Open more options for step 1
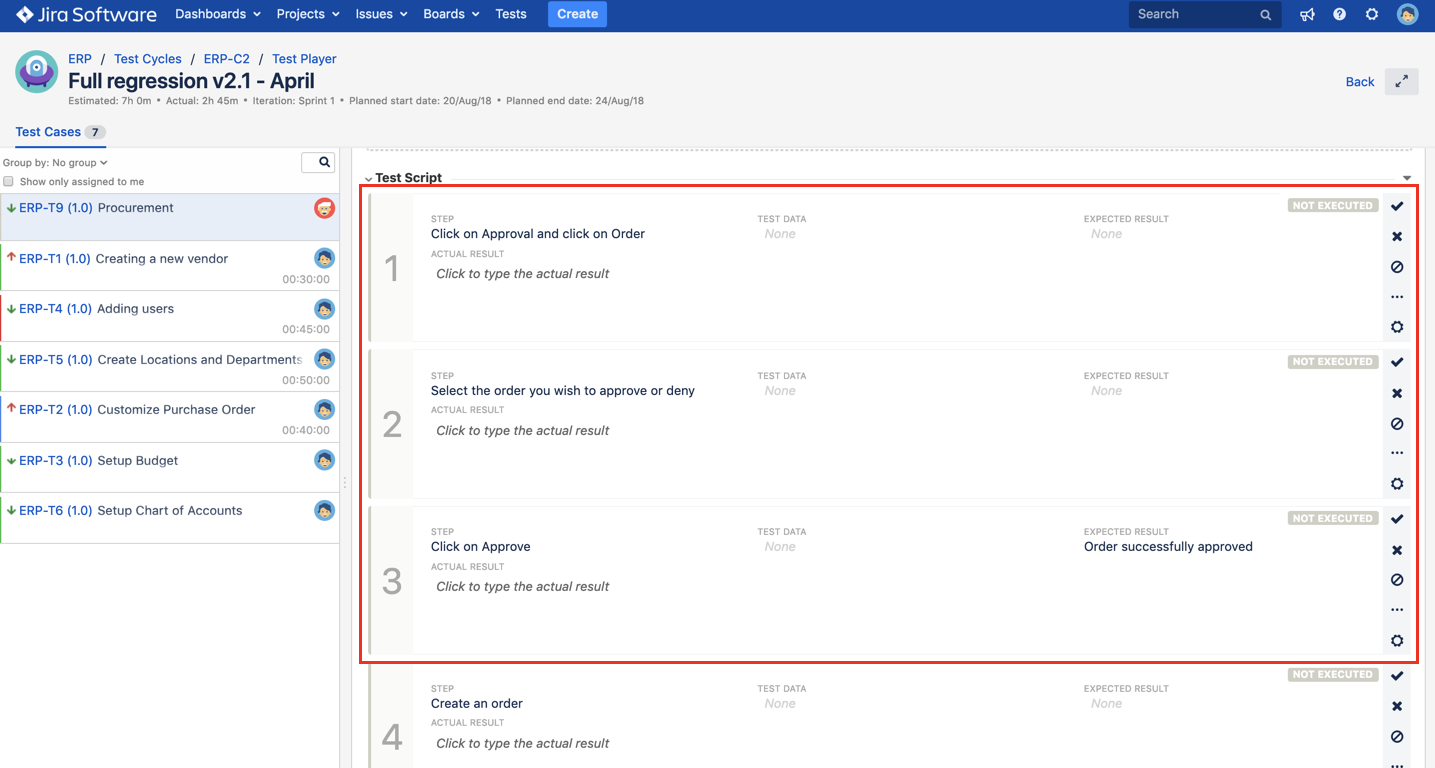Screen dimensions: 1435x768 click(1397, 297)
